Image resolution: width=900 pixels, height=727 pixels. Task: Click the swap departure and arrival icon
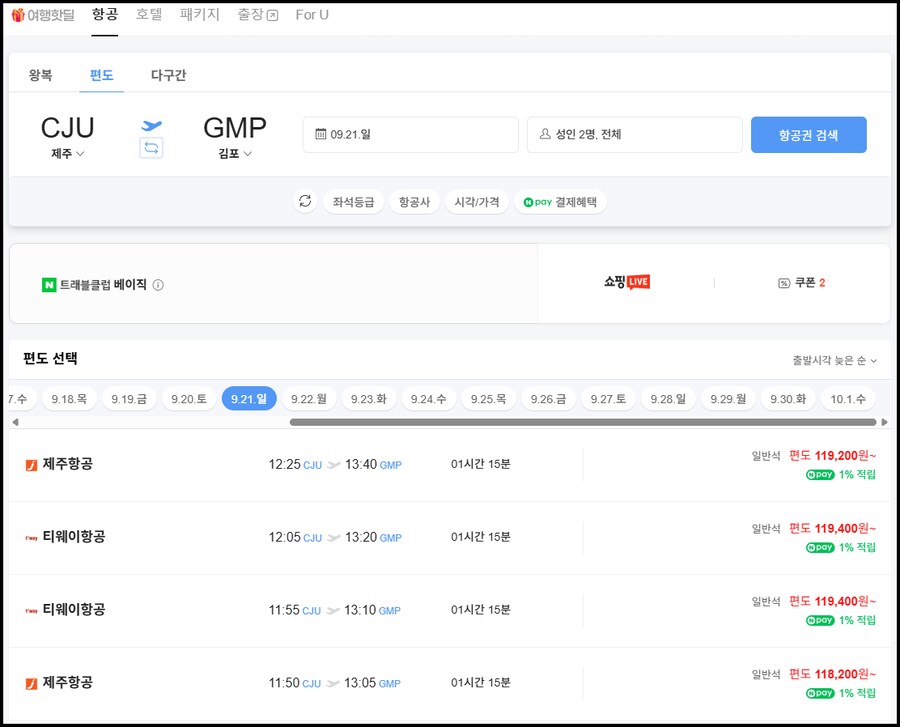click(151, 148)
